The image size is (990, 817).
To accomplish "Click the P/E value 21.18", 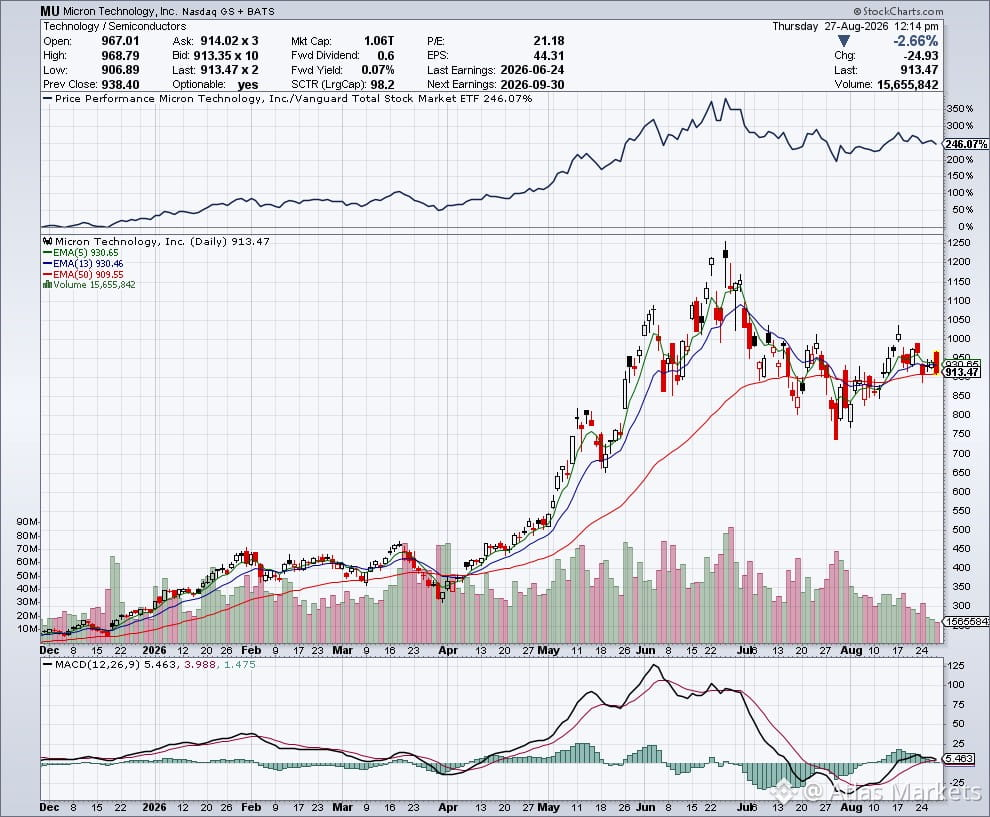I will click(x=549, y=41).
